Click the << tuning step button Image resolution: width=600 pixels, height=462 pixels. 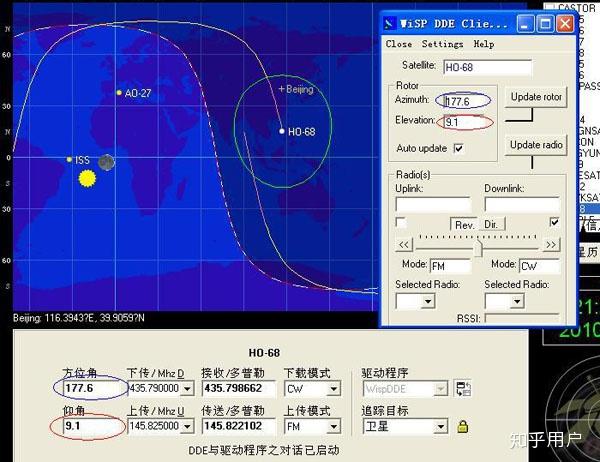[404, 245]
